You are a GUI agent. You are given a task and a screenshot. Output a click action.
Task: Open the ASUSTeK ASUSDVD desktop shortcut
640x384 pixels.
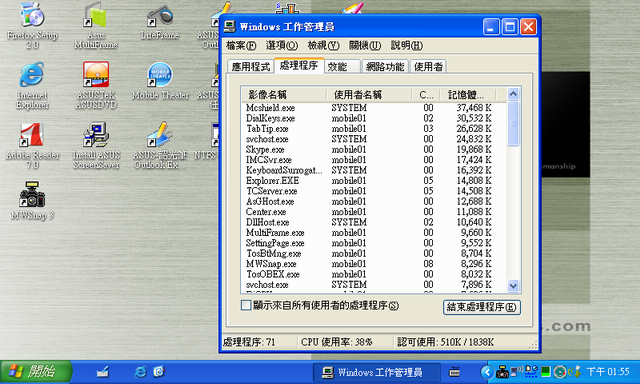point(96,85)
